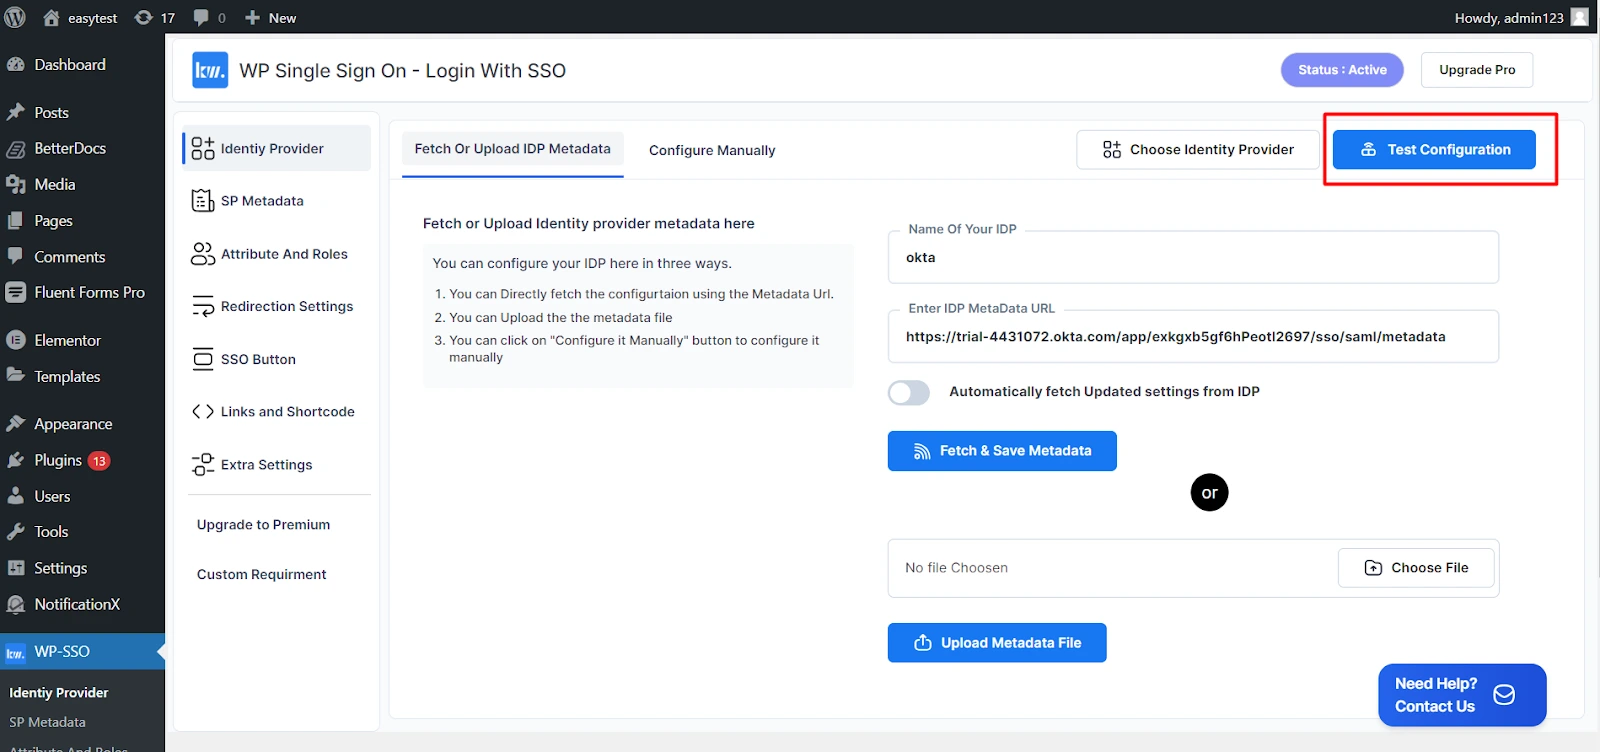Click the BetterDocs icon in sidebar
1600x752 pixels.
tap(16, 149)
